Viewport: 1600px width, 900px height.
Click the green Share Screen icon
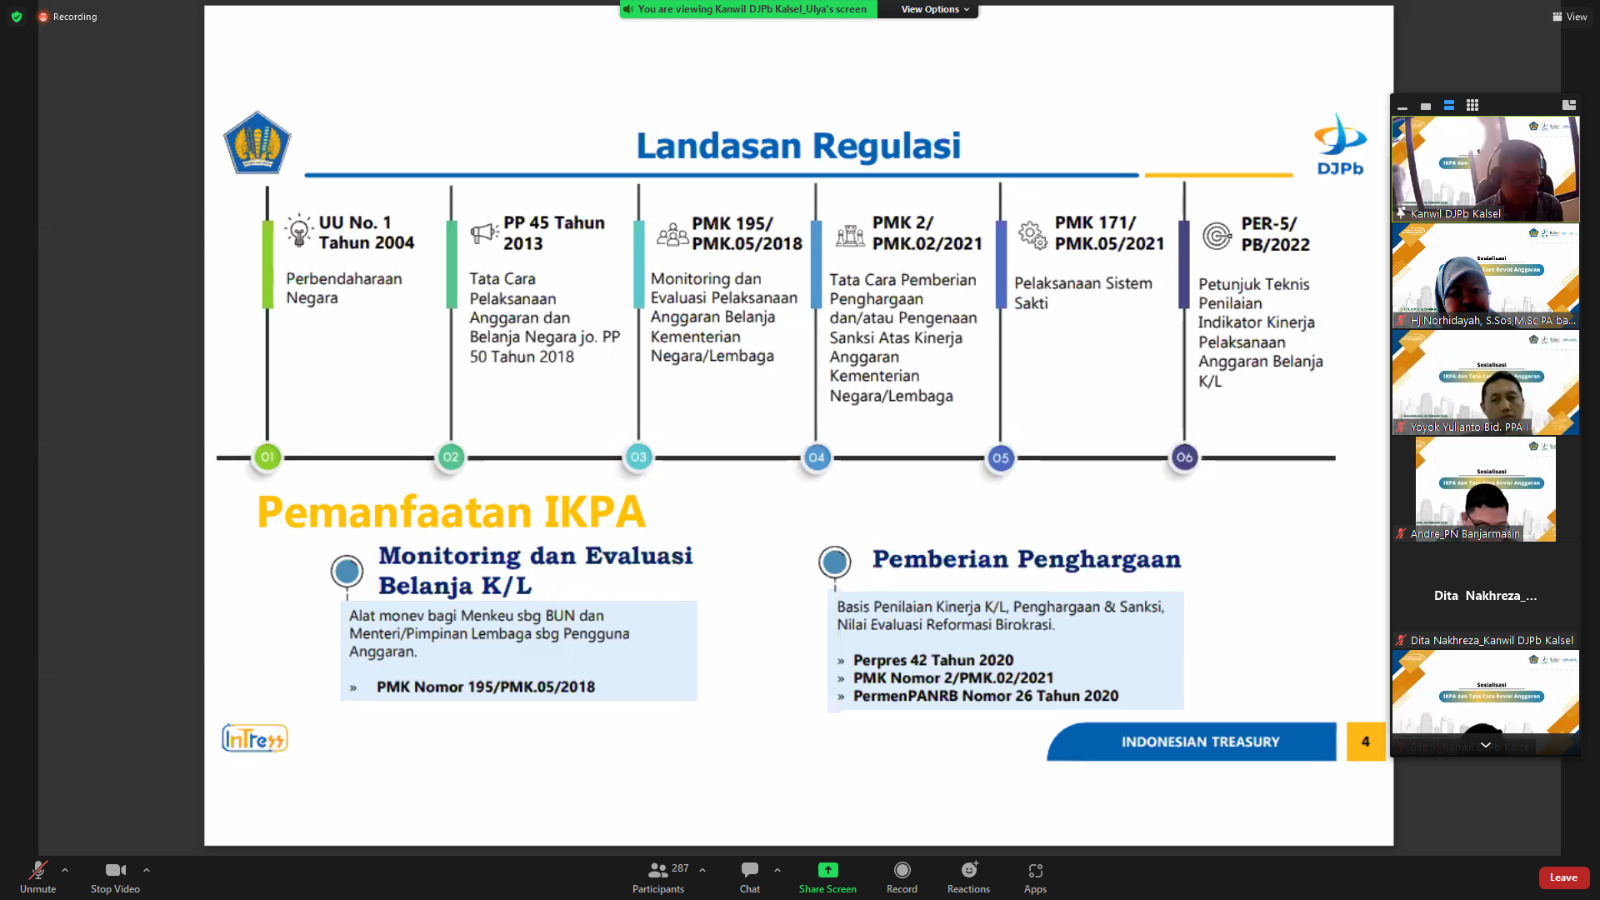[827, 870]
